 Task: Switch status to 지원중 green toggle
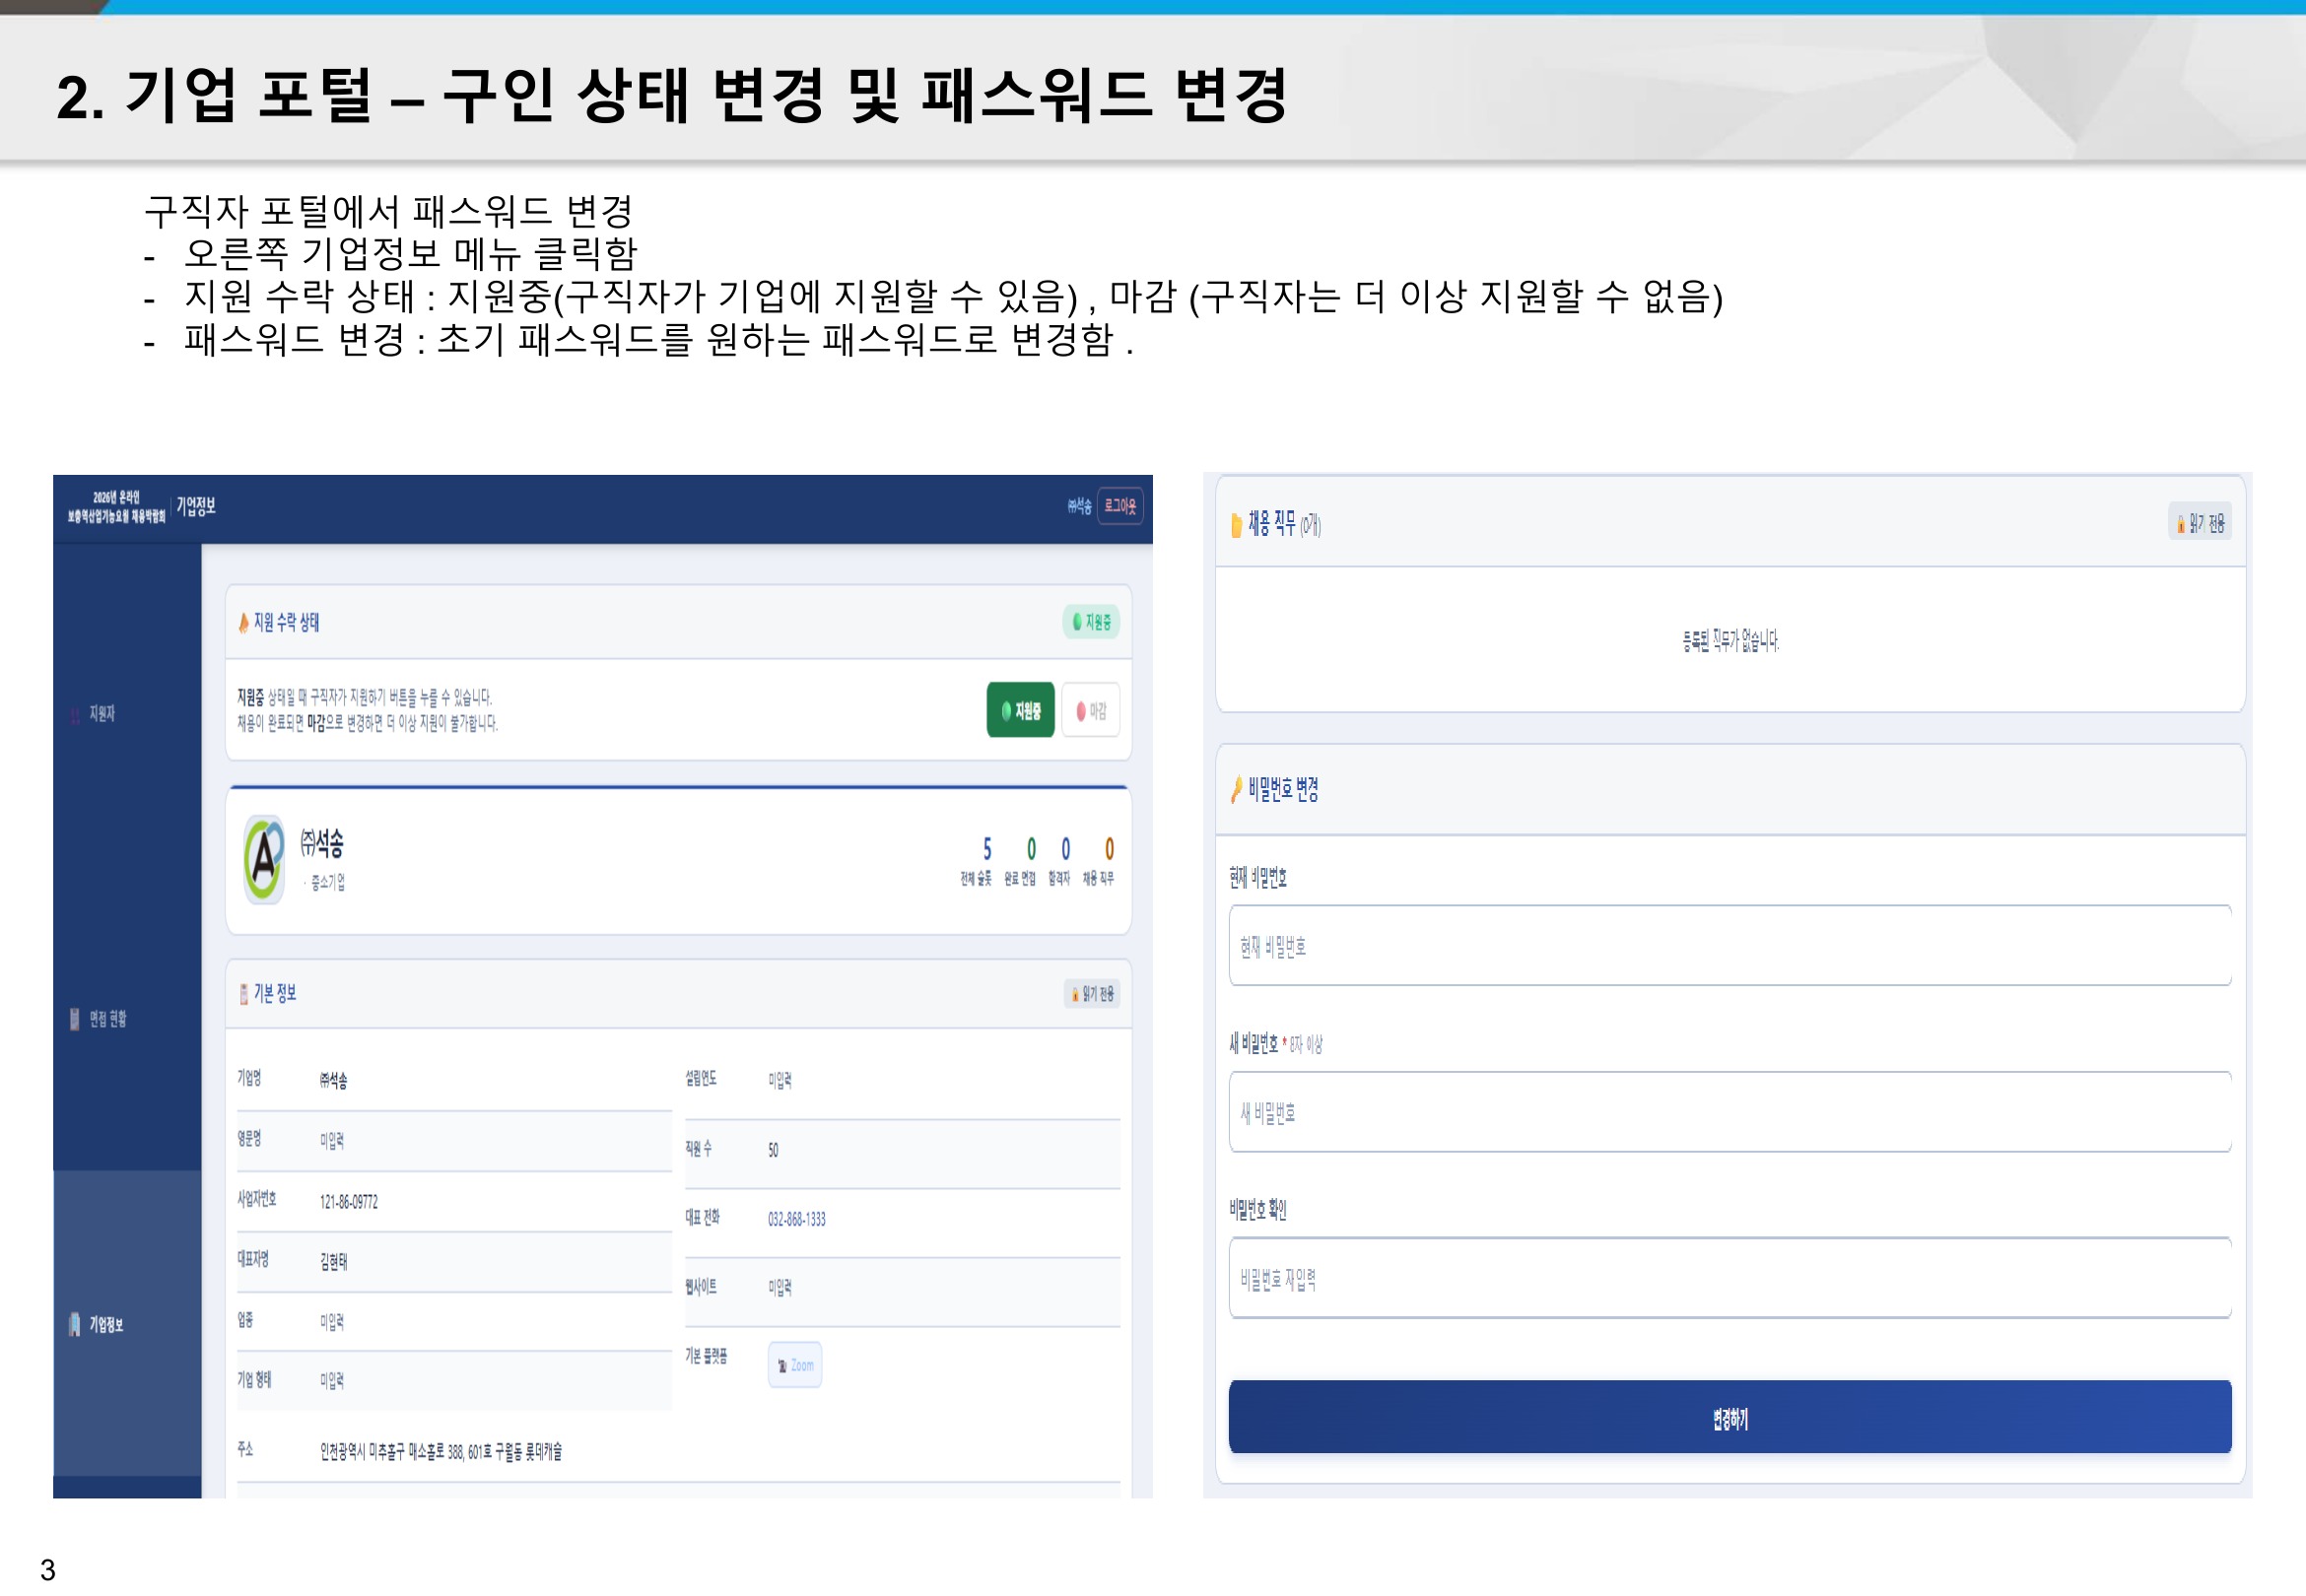[x=1020, y=710]
